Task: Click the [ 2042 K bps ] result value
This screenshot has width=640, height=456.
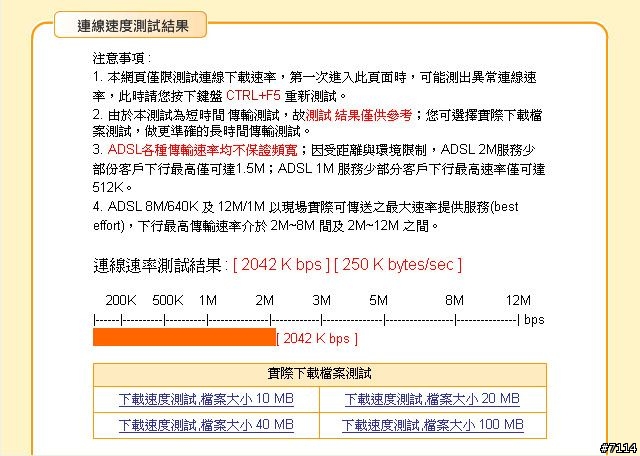Action: (281, 265)
